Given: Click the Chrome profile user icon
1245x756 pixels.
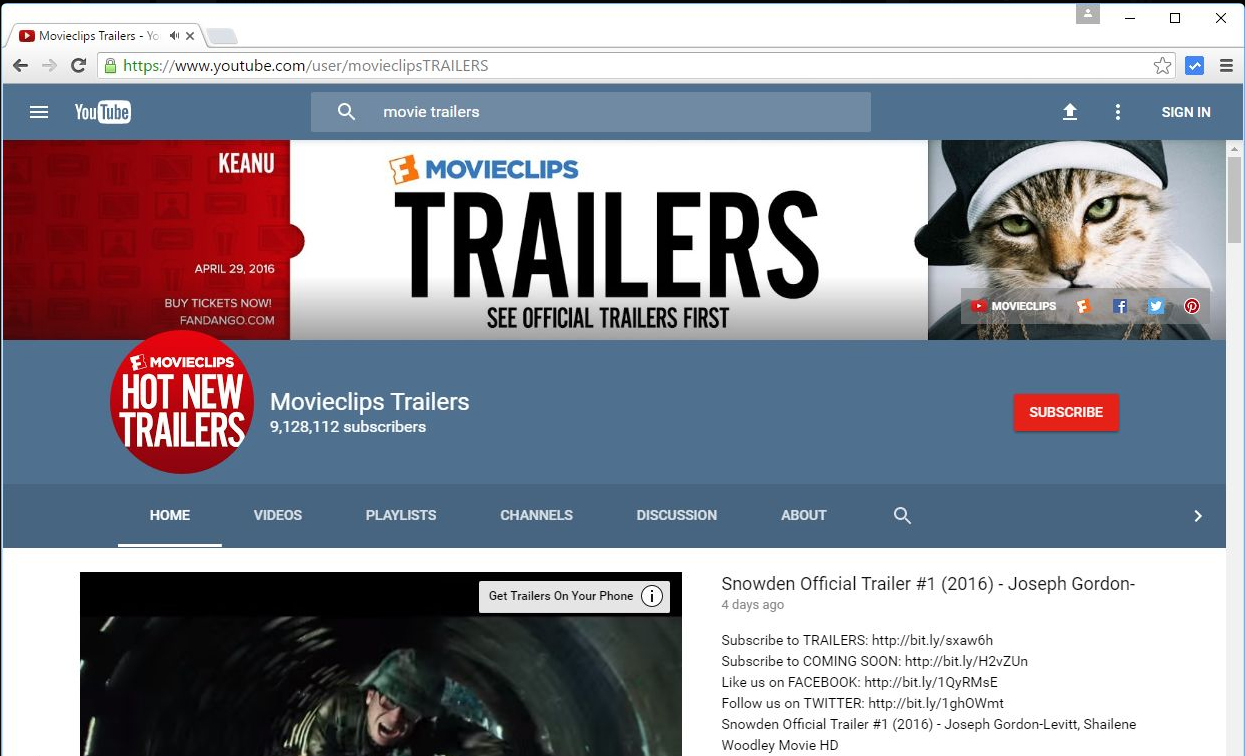Looking at the screenshot, I should point(1087,15).
